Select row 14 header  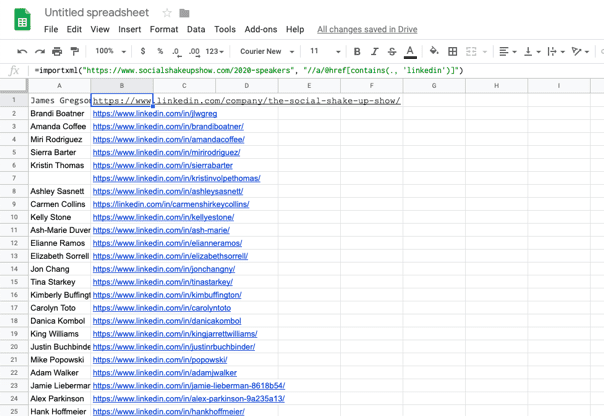14,269
